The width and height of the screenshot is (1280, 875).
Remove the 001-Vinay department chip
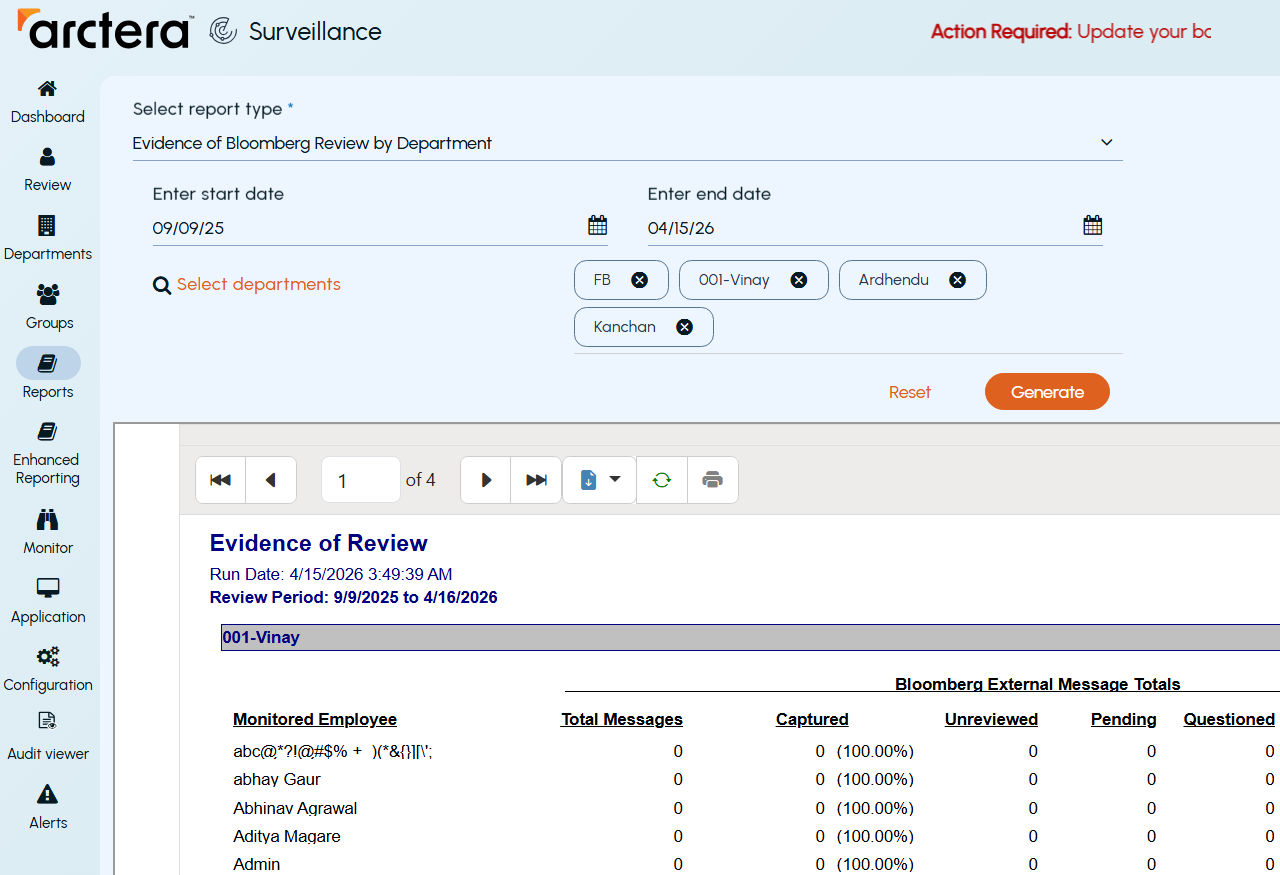tap(799, 280)
